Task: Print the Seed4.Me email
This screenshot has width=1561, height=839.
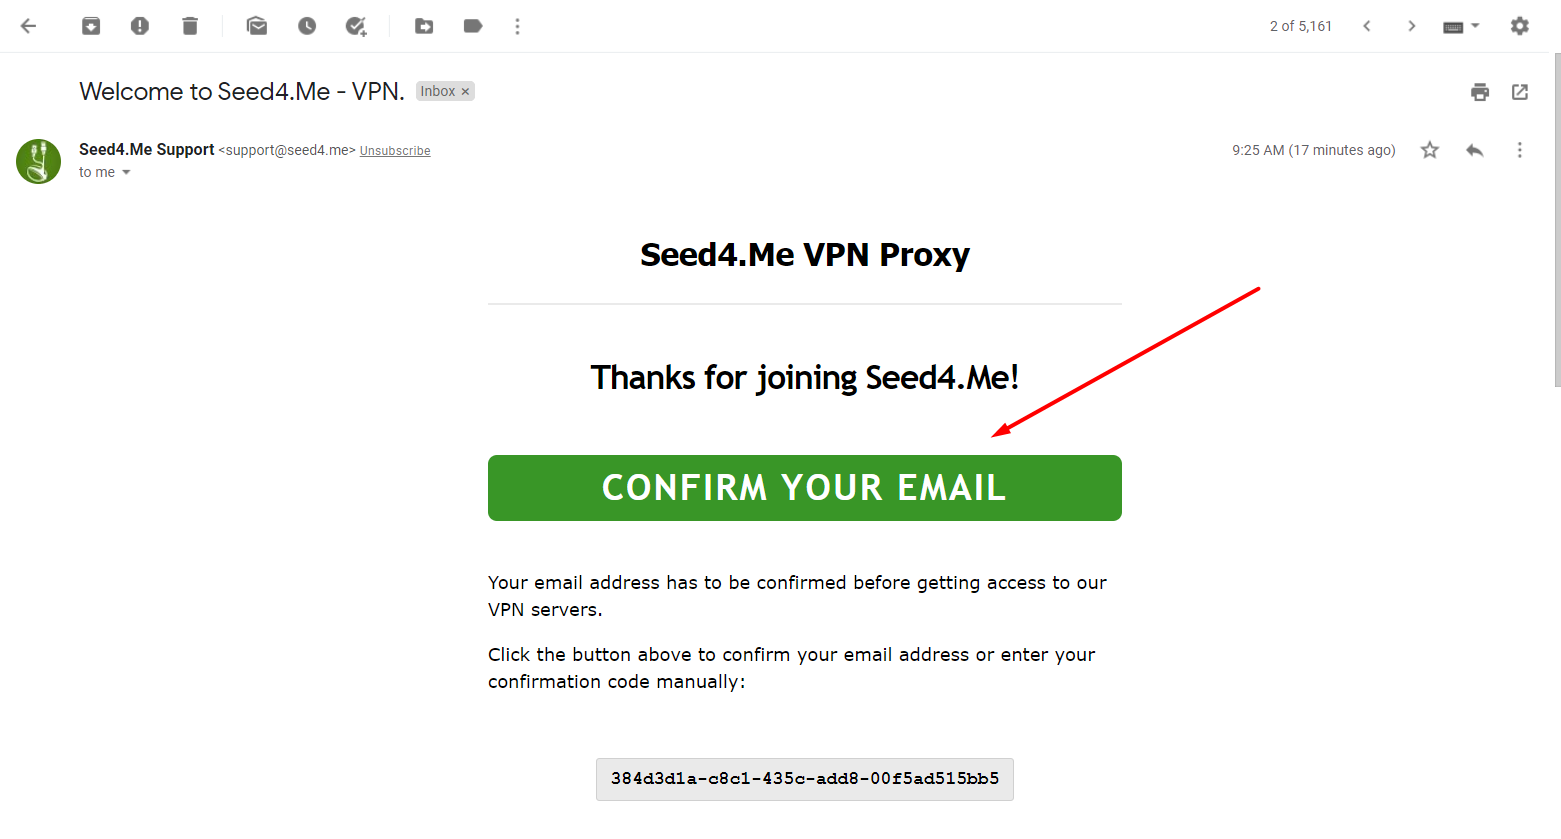Action: [x=1479, y=91]
